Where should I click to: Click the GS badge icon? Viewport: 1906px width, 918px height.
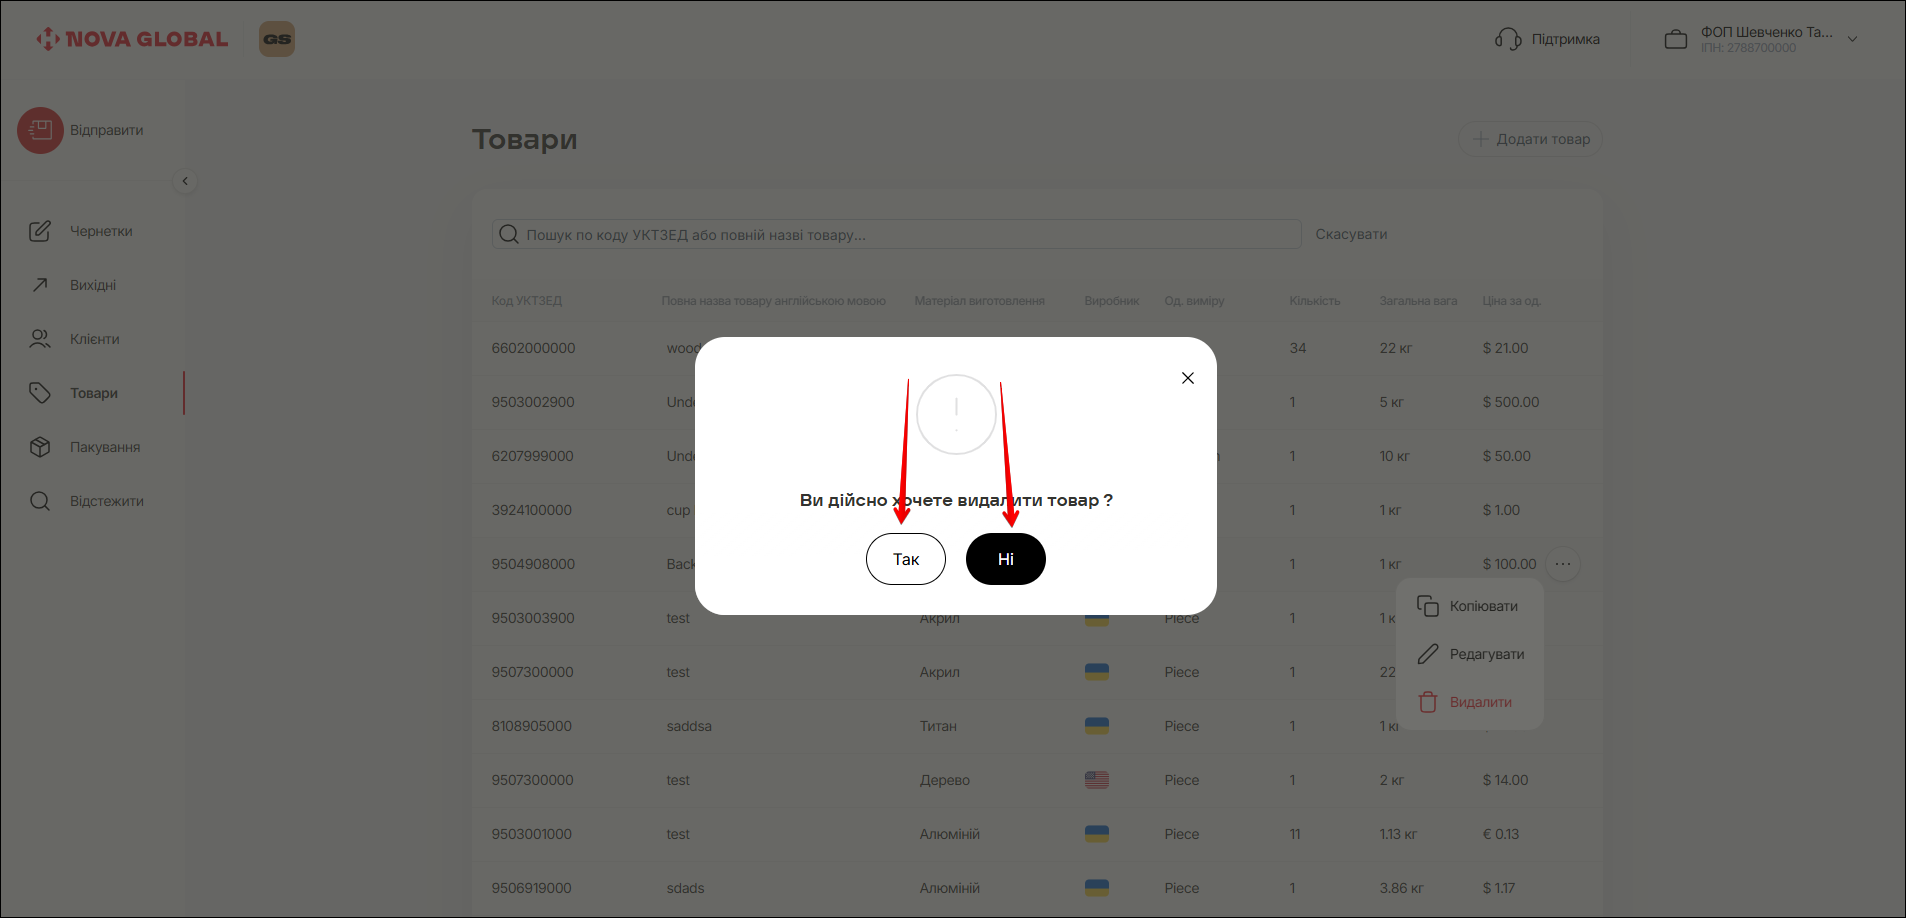(x=277, y=39)
